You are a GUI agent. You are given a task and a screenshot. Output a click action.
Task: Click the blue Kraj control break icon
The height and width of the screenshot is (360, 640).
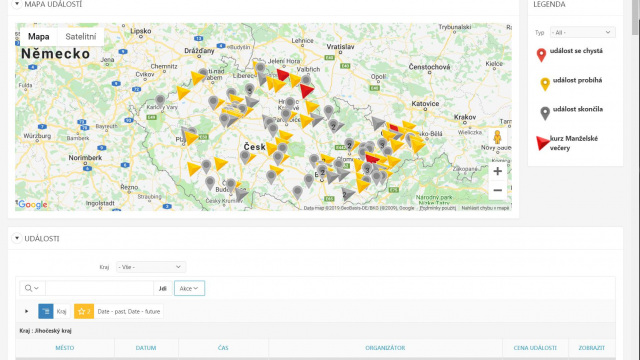[x=46, y=311]
